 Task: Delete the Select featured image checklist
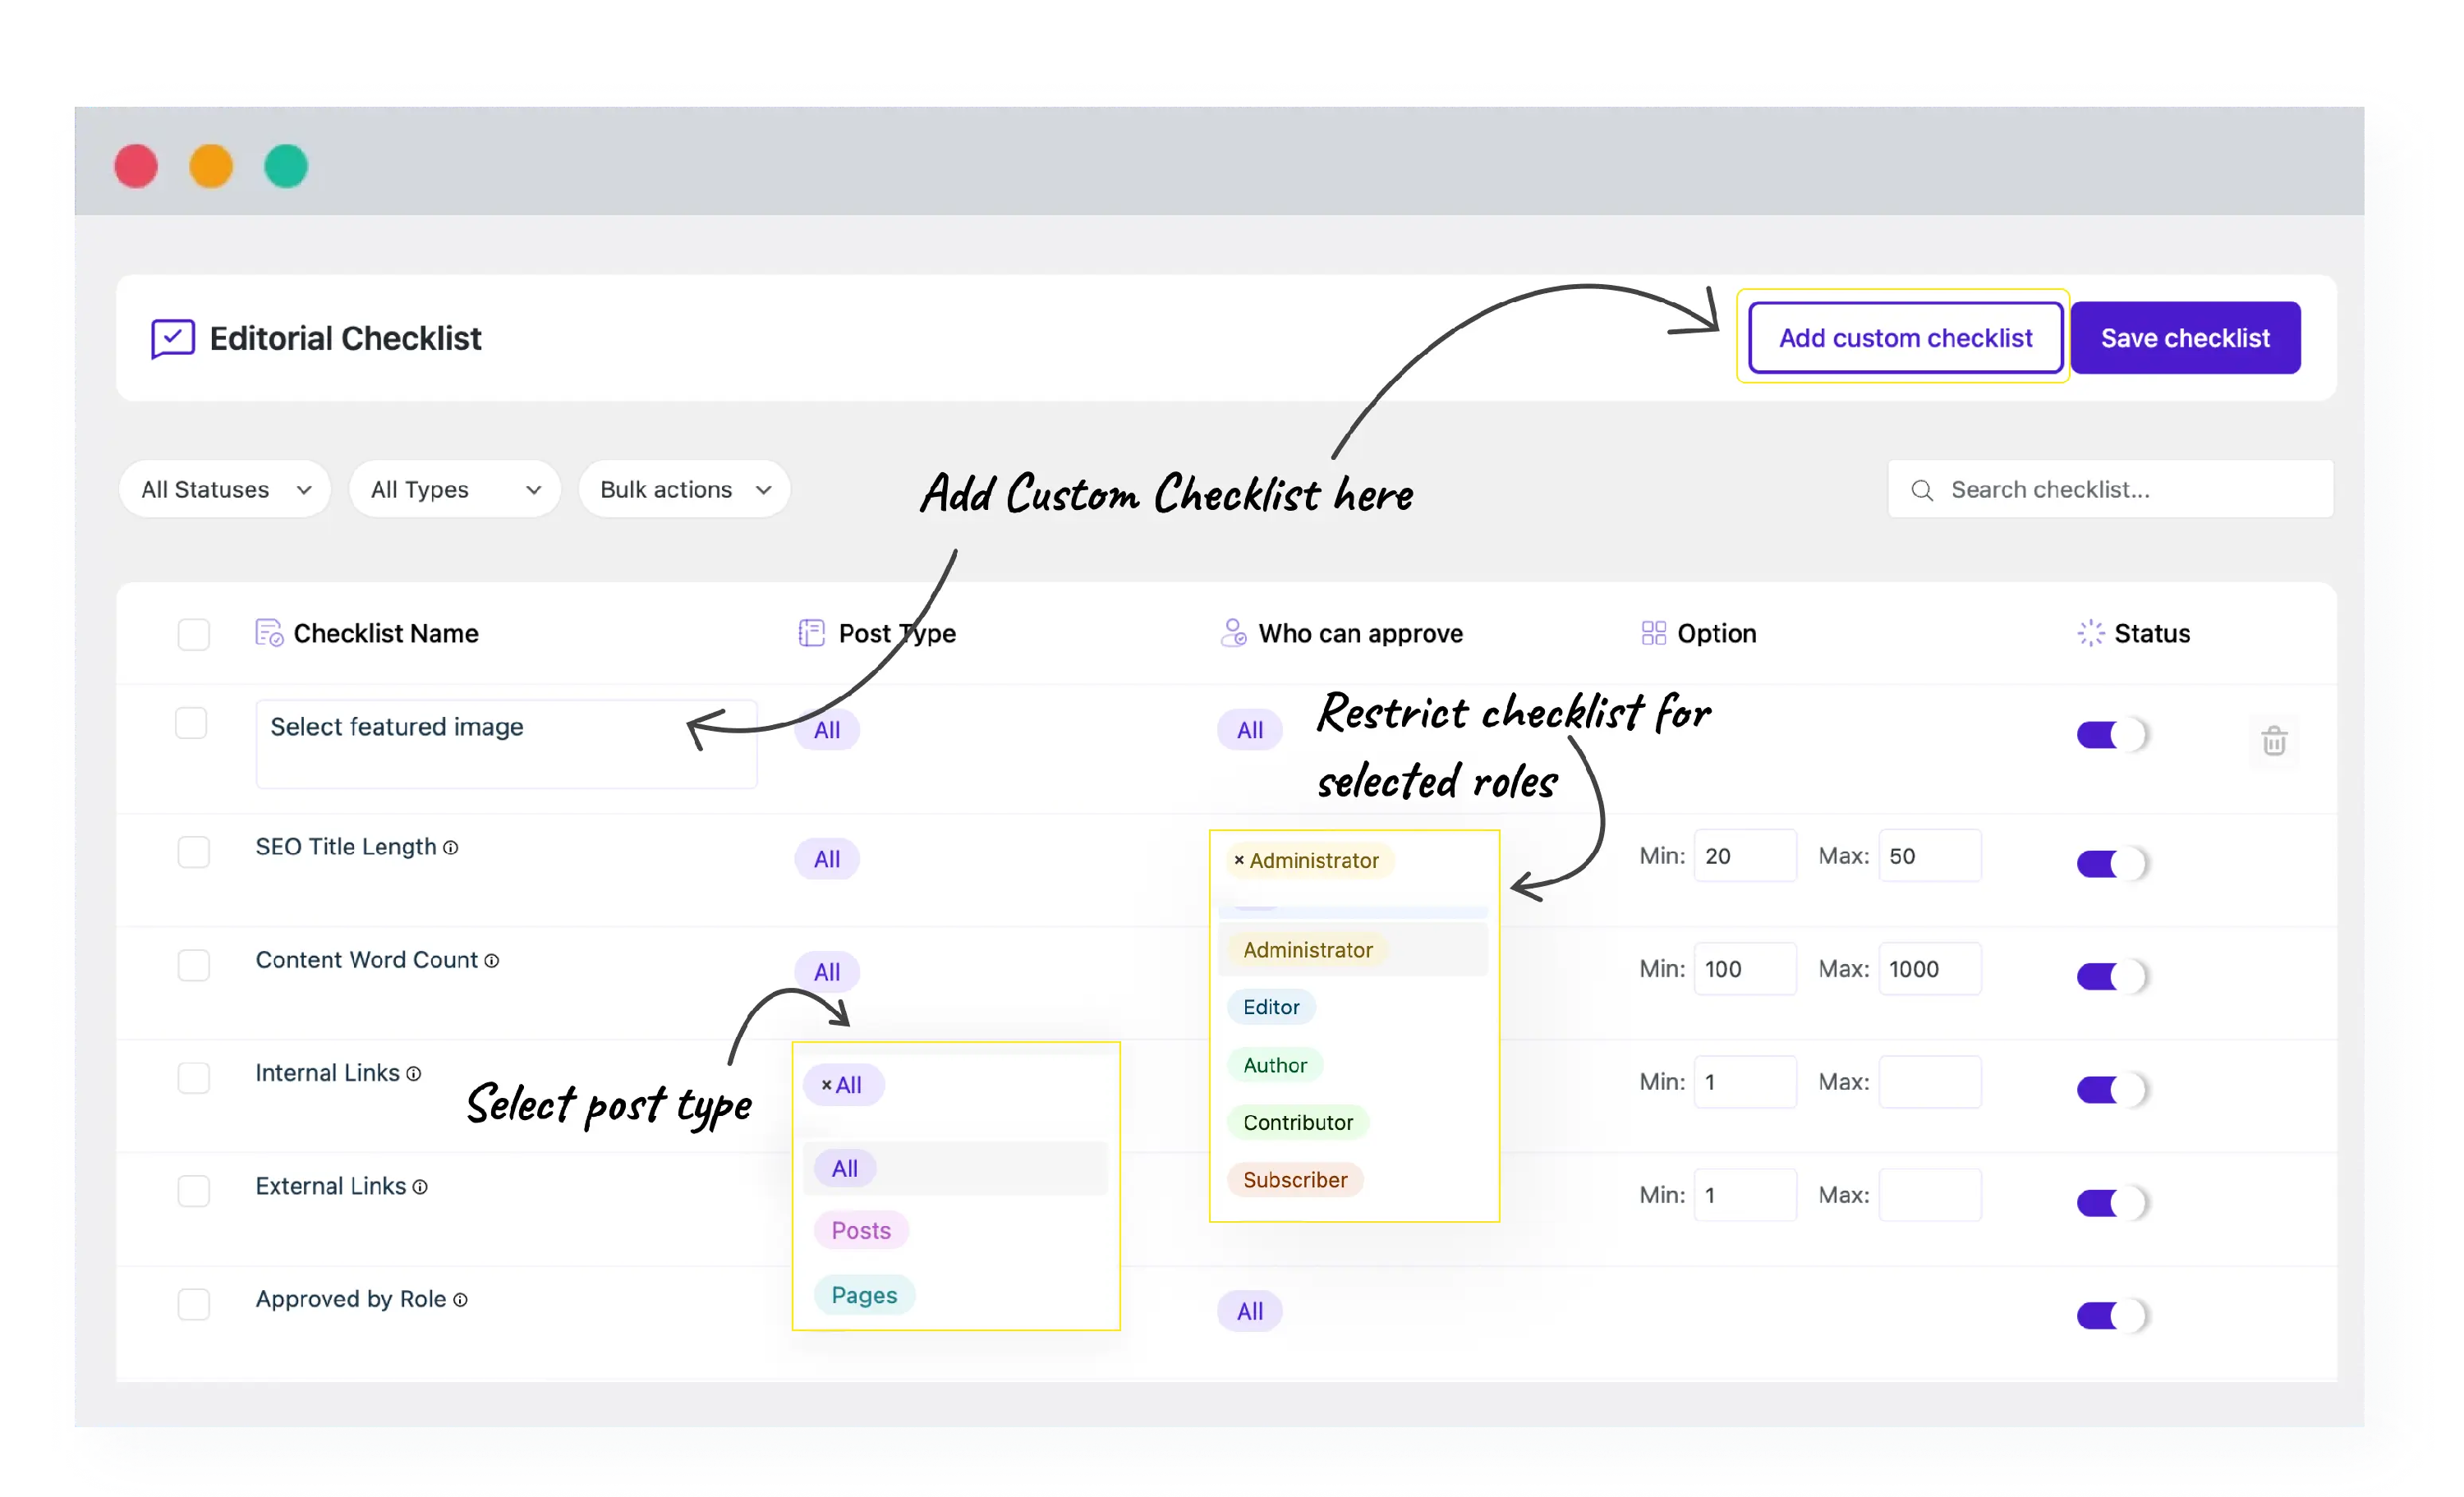click(x=2274, y=741)
